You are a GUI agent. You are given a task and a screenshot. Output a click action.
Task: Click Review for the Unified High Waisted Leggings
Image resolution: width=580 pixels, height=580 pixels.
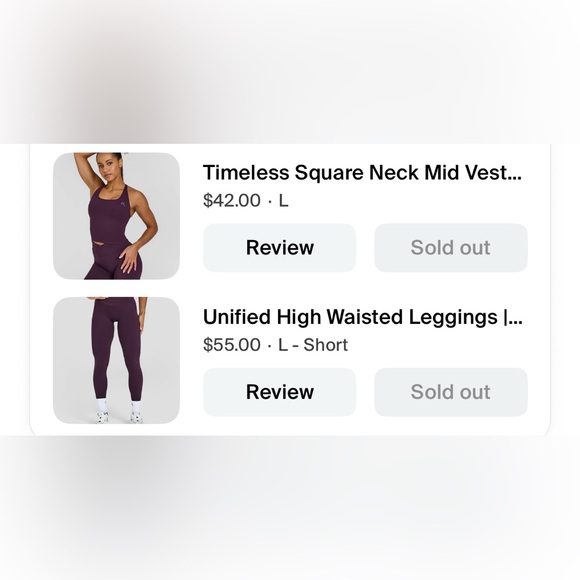point(279,392)
